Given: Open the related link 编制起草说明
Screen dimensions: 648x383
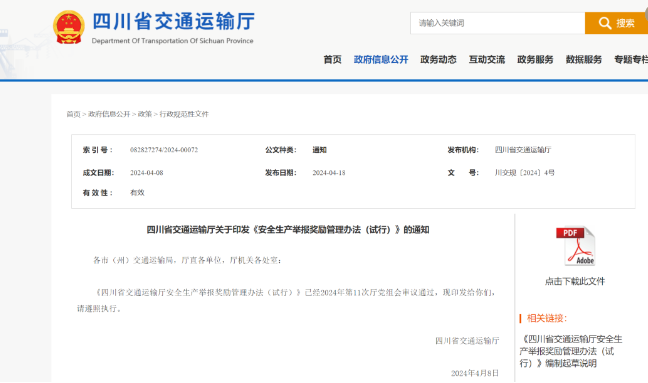Looking at the screenshot, I should pos(571,351).
